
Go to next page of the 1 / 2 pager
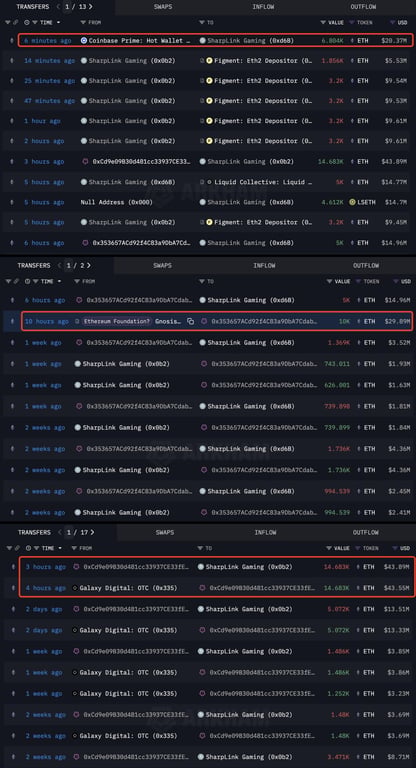(x=89, y=265)
